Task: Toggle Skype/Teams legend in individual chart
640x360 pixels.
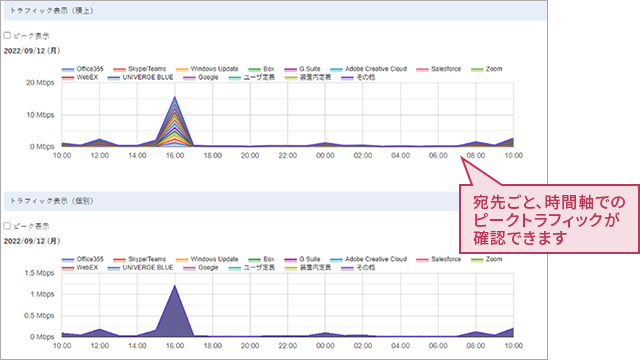Action: tap(140, 259)
